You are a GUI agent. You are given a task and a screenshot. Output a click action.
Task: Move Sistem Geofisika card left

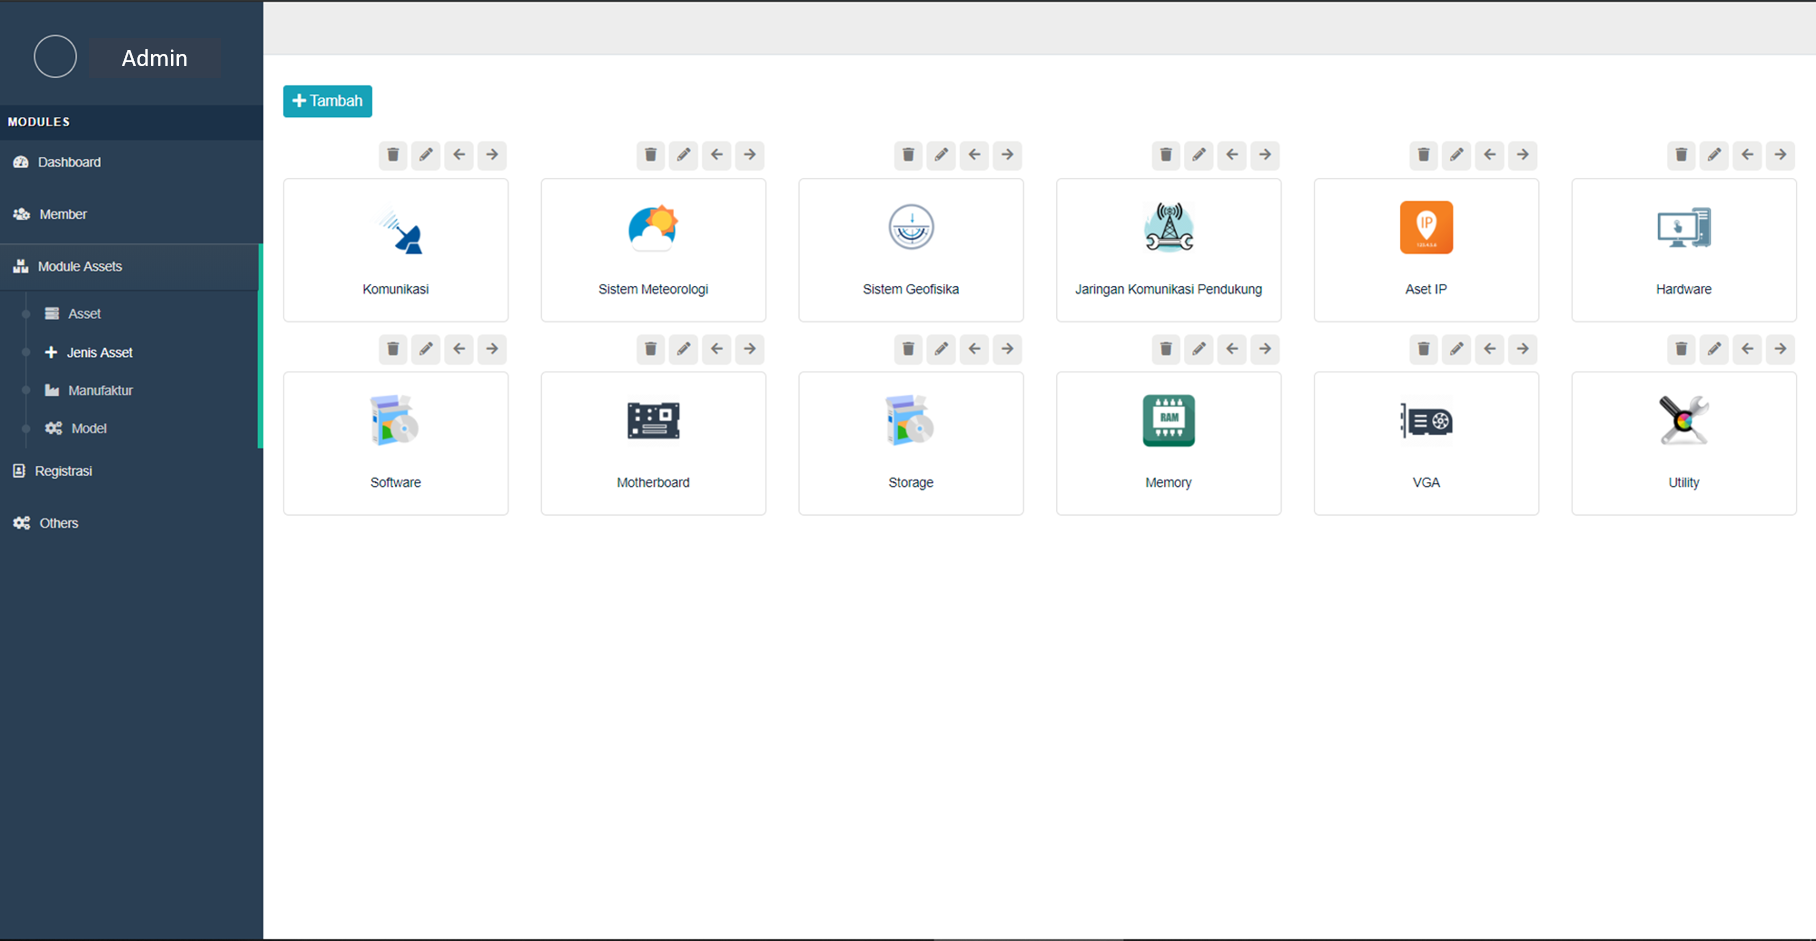tap(974, 155)
